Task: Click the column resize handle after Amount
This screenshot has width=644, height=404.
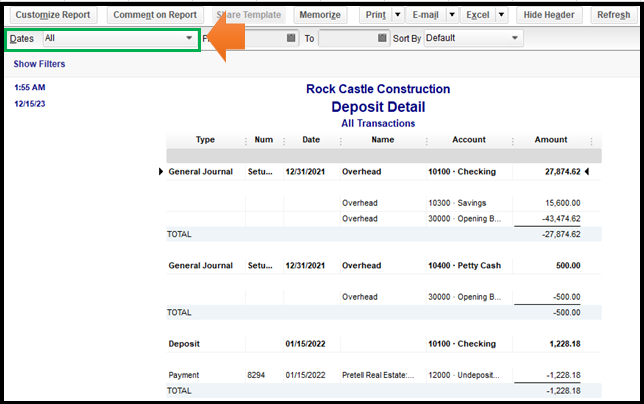Action: pyautogui.click(x=591, y=141)
